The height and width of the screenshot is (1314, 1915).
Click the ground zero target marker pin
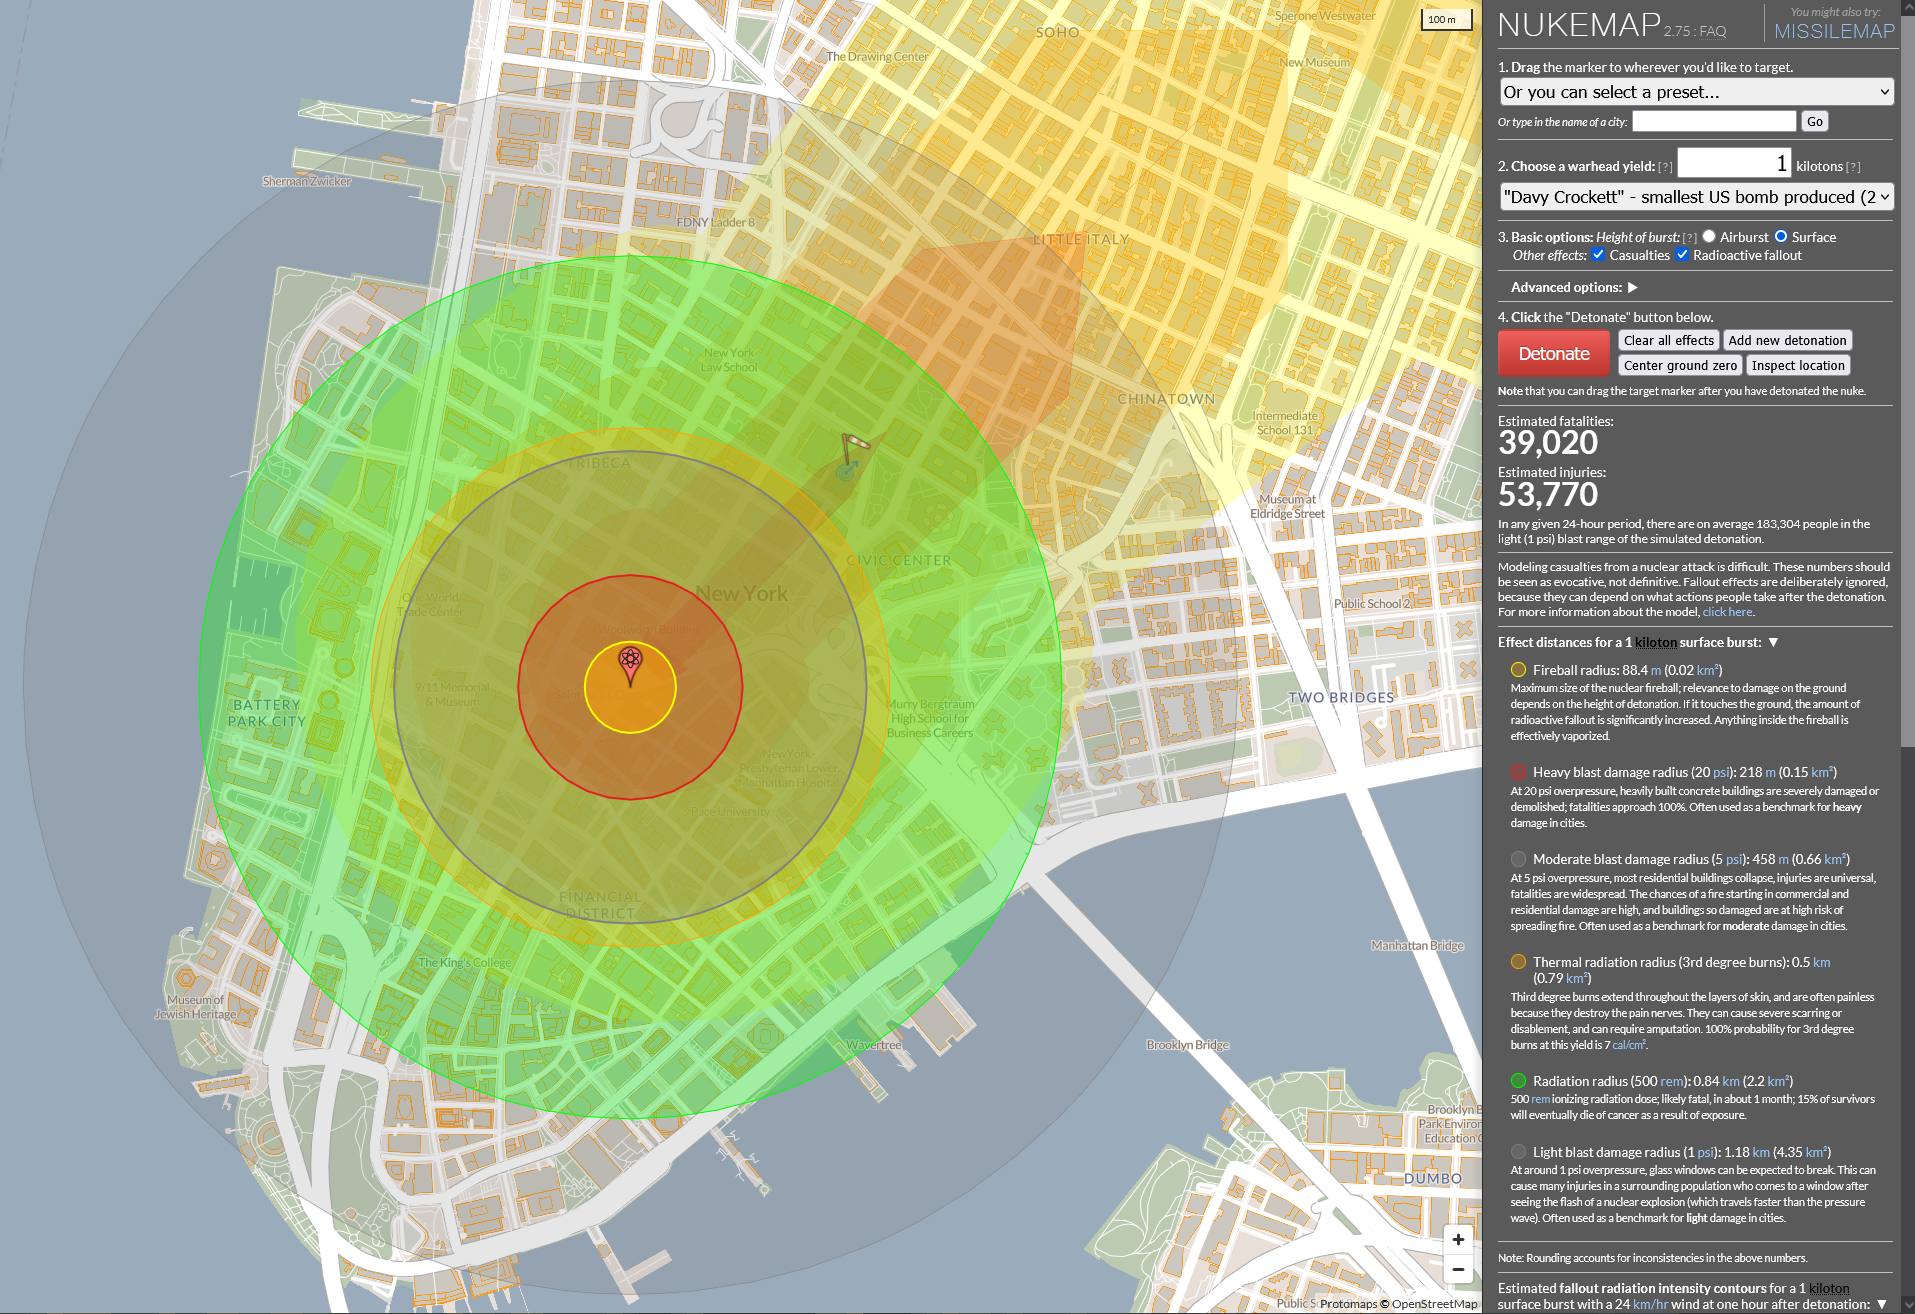click(630, 665)
